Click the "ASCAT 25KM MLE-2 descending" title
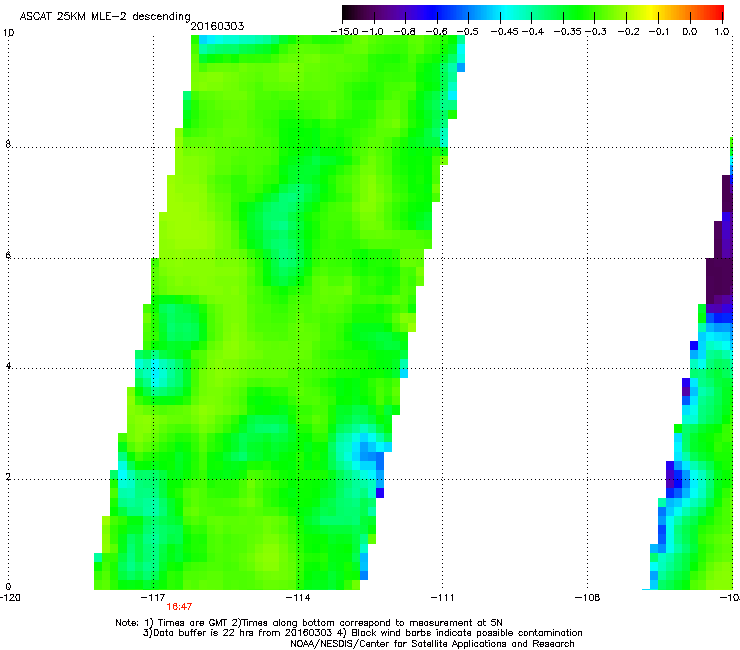 105,16
